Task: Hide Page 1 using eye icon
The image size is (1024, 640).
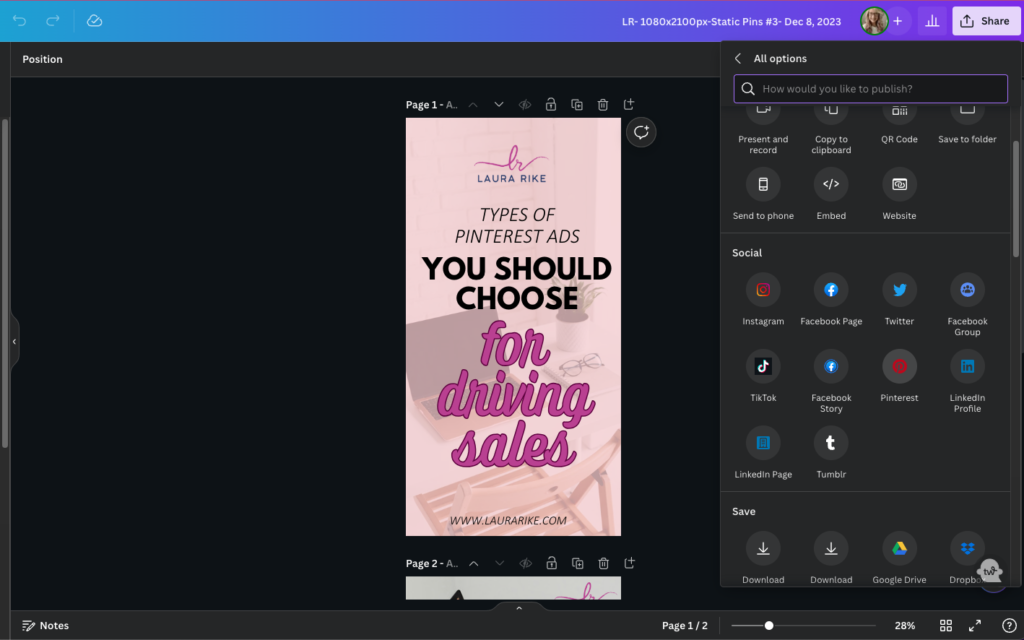Action: (525, 104)
